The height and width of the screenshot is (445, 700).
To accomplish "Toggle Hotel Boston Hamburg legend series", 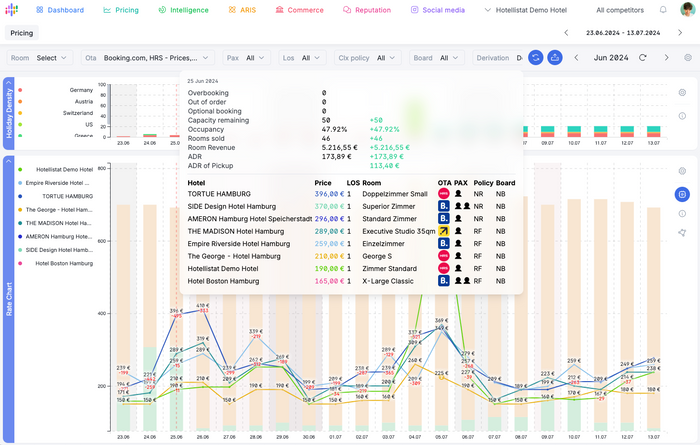I will pos(56,263).
